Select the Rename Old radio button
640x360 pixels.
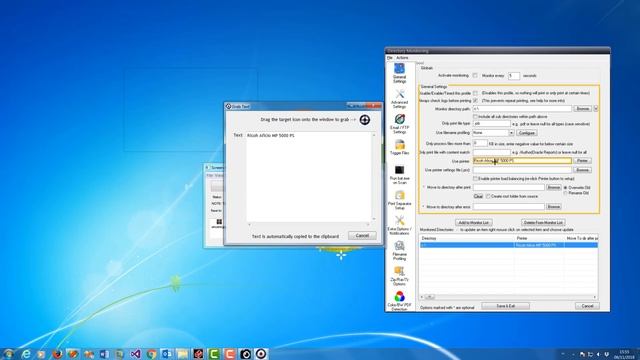(565, 193)
